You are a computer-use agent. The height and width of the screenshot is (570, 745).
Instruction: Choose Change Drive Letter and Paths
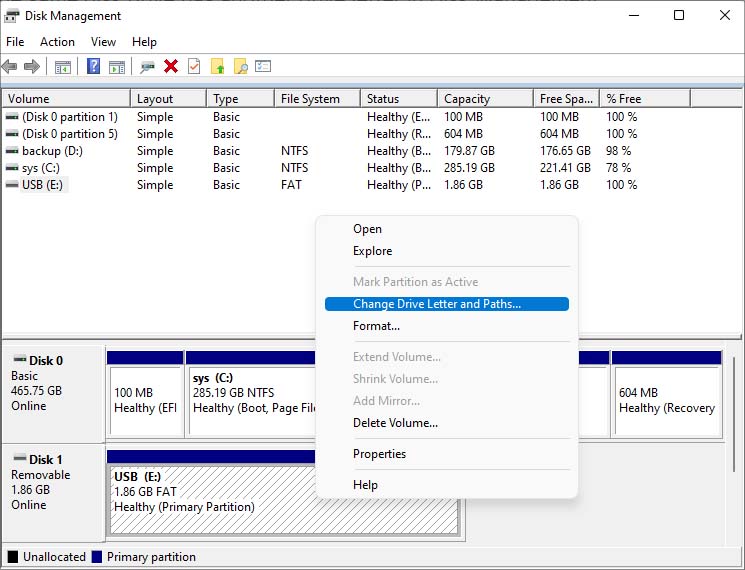(437, 304)
